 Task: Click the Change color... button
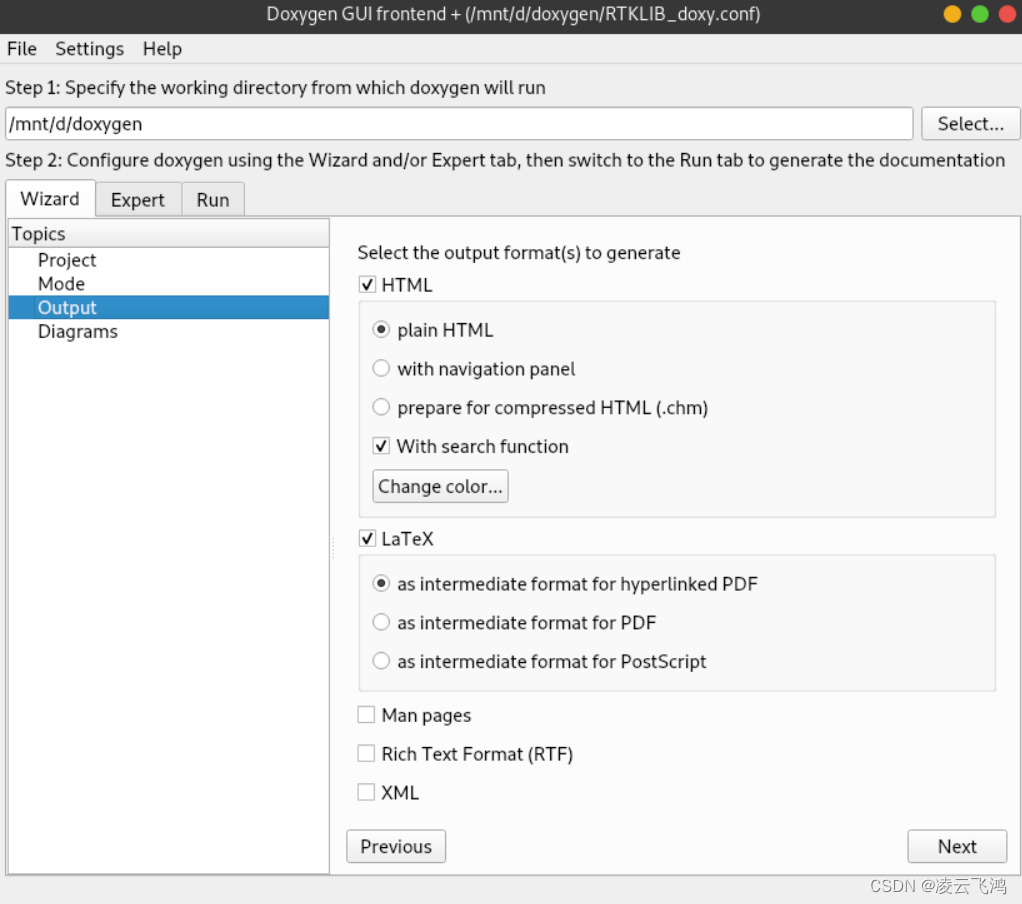click(x=440, y=487)
